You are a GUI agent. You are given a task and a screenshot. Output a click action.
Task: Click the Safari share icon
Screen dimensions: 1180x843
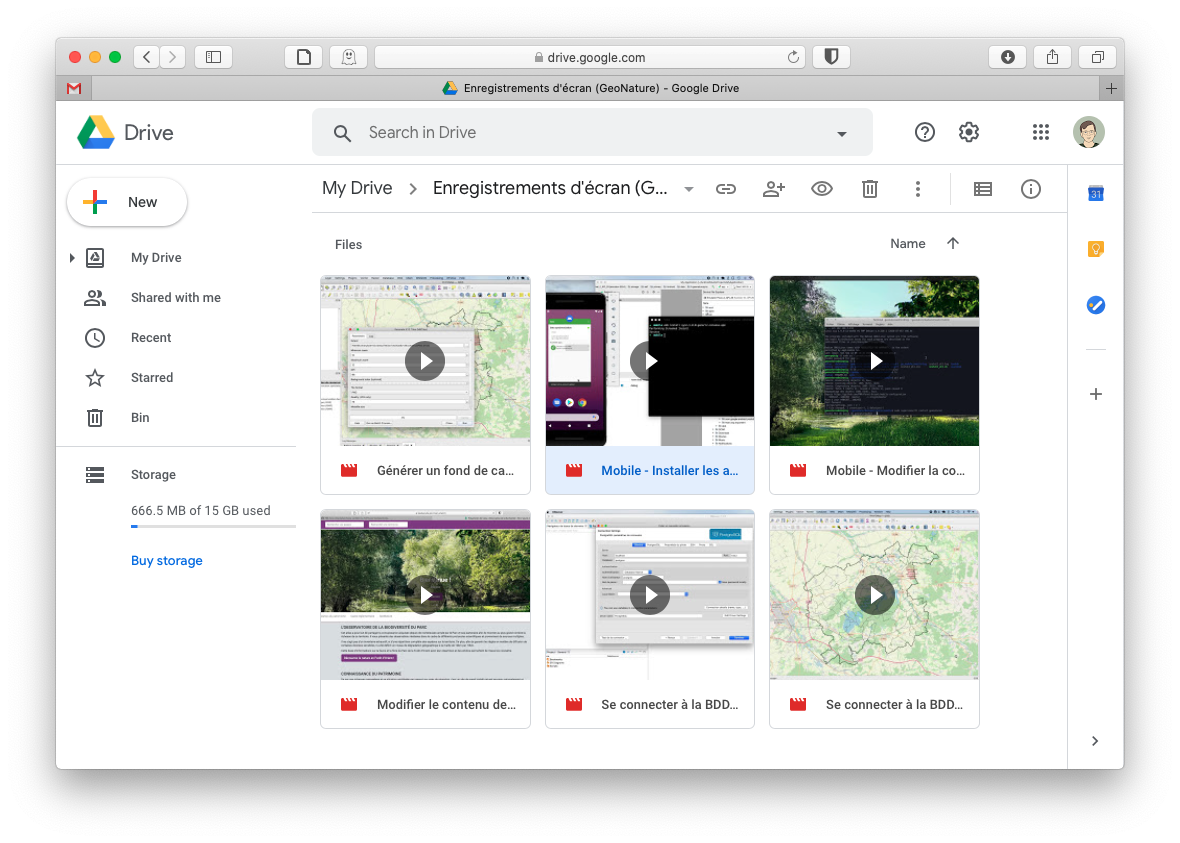click(1053, 57)
